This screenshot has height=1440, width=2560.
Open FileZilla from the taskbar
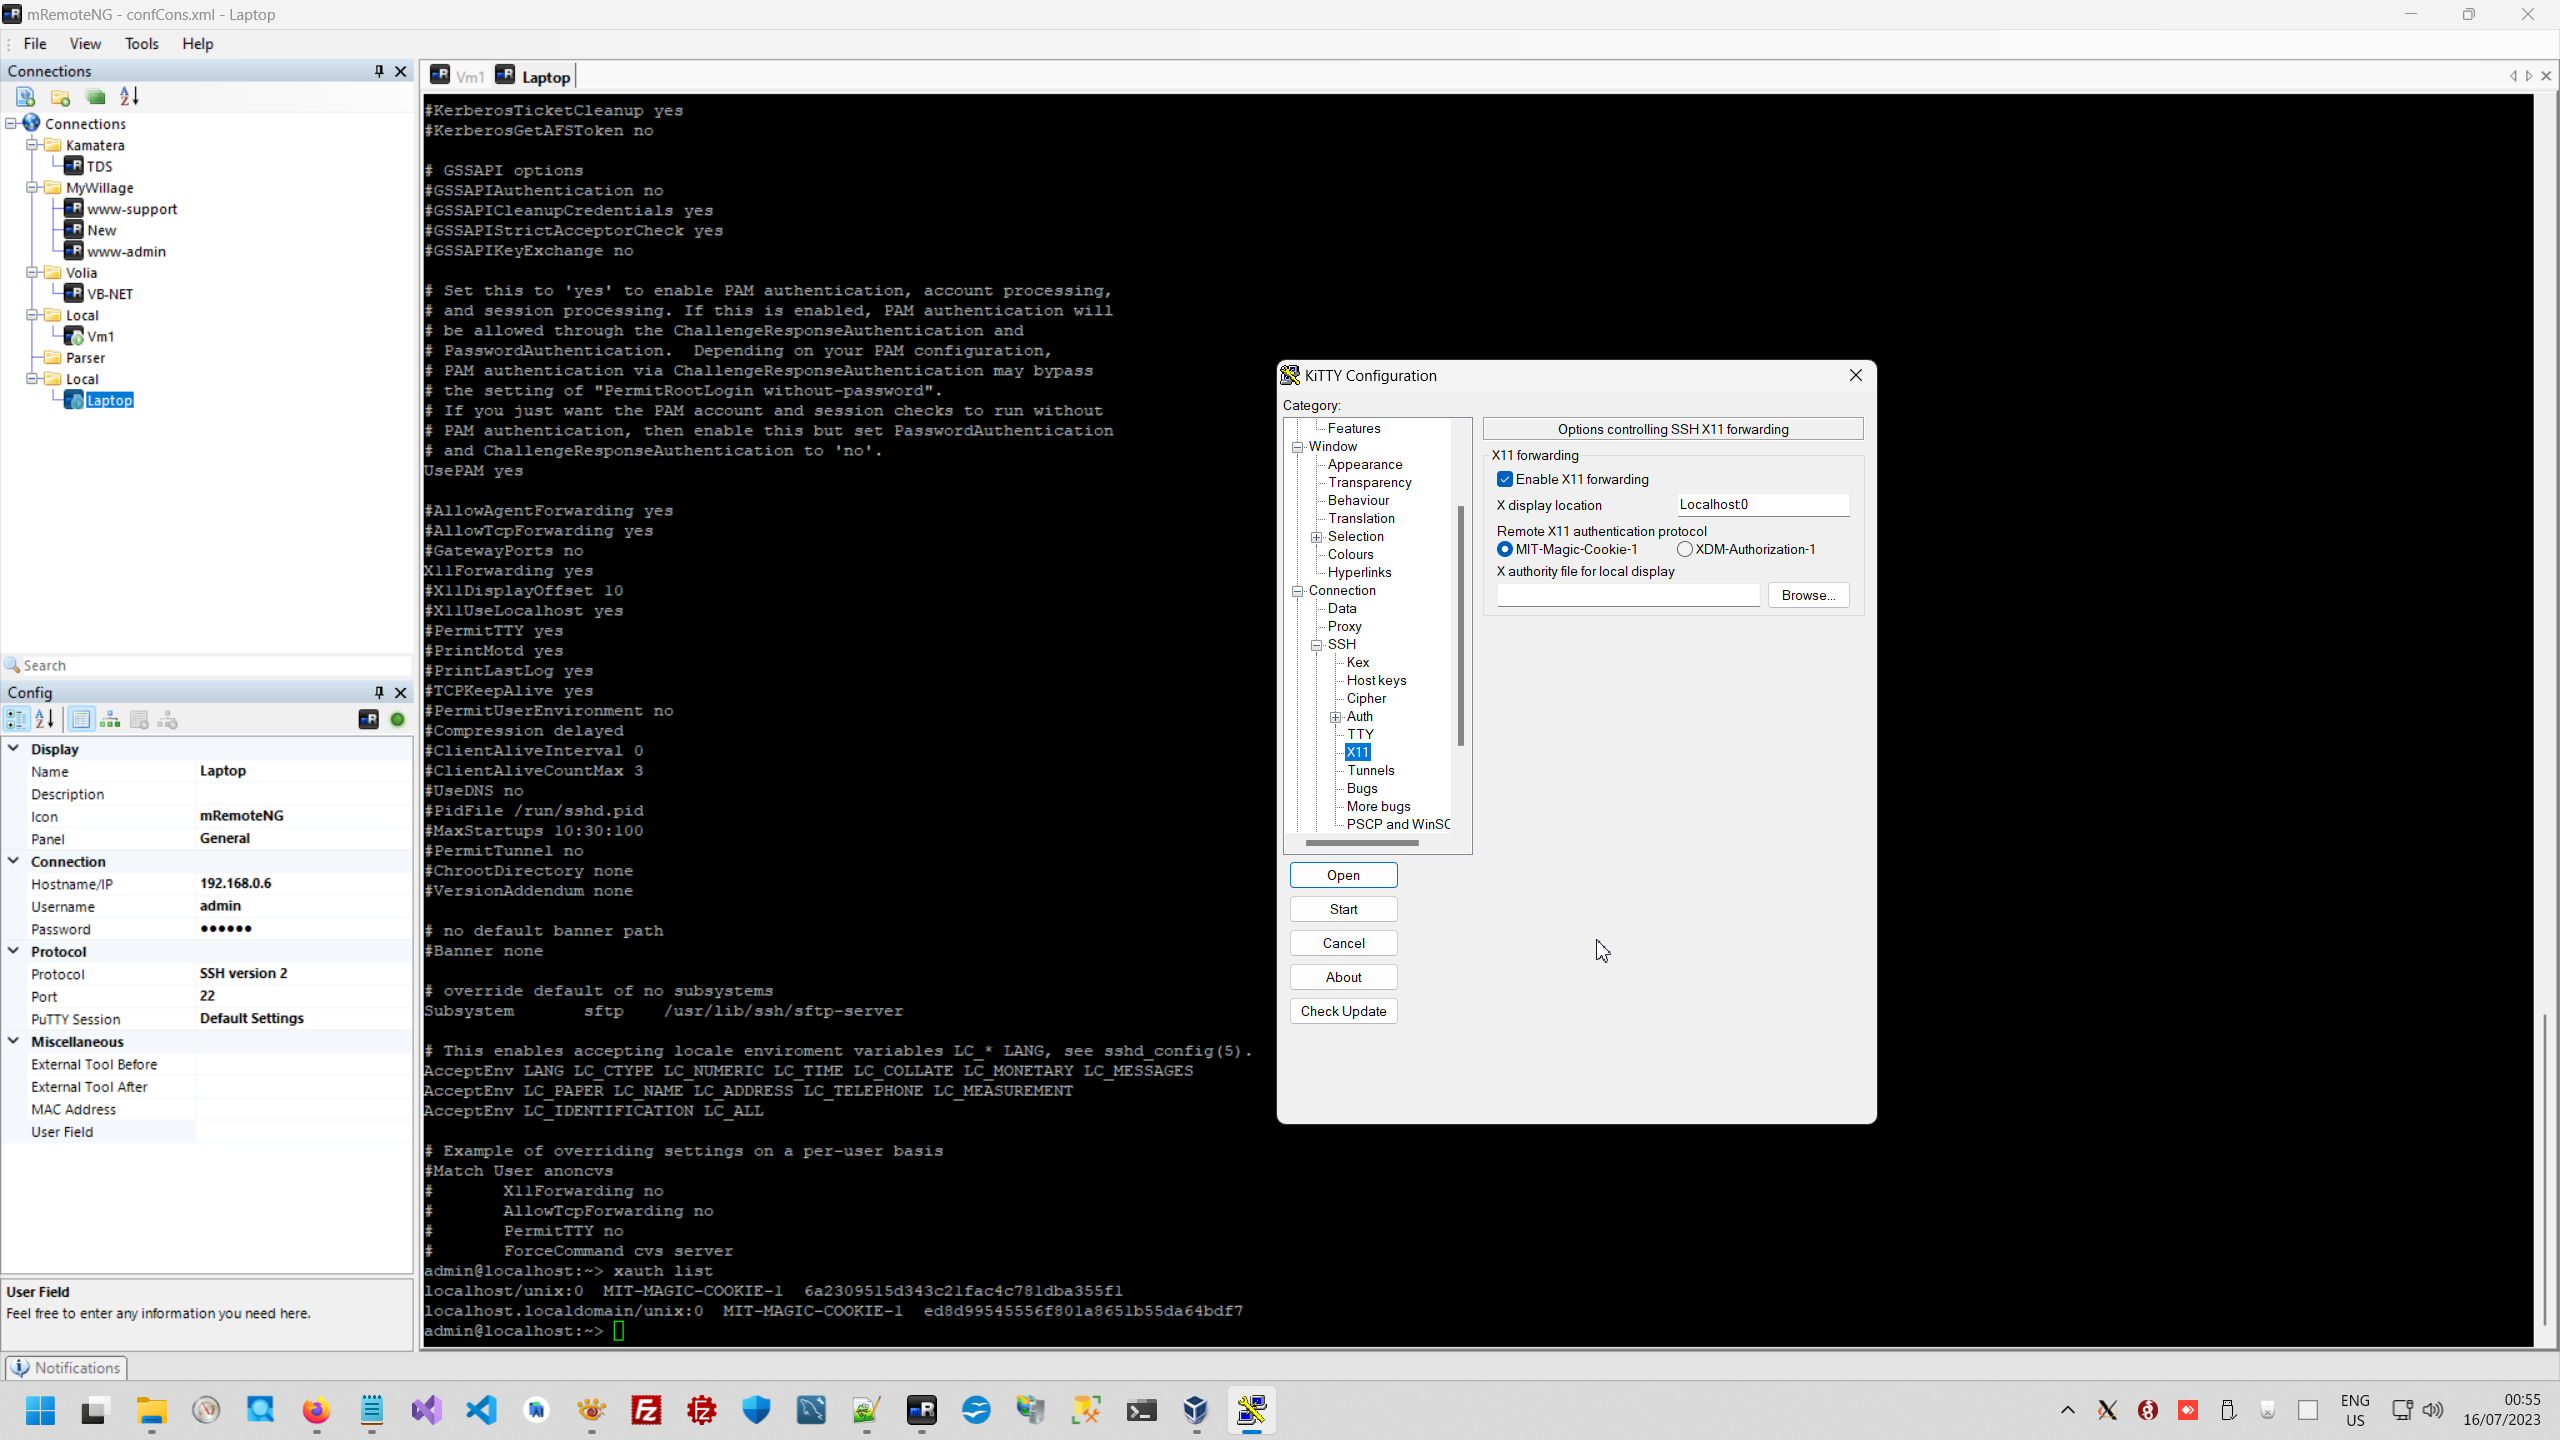pos(647,1411)
